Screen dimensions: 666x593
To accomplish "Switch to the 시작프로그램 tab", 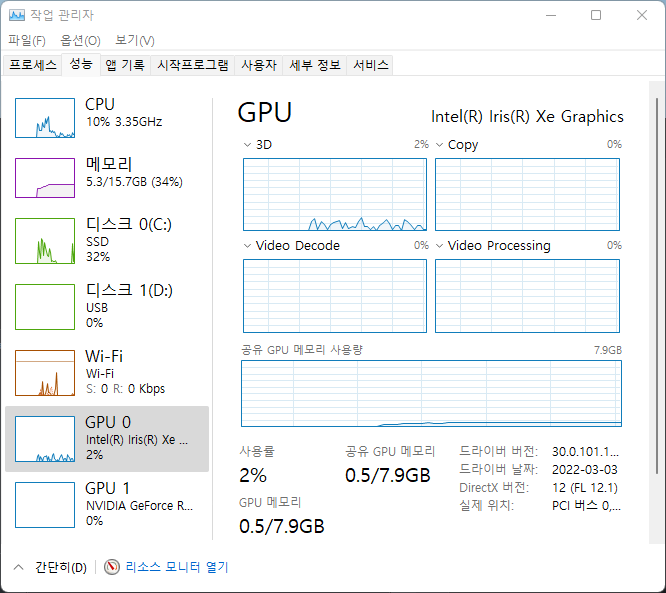I will [x=193, y=65].
